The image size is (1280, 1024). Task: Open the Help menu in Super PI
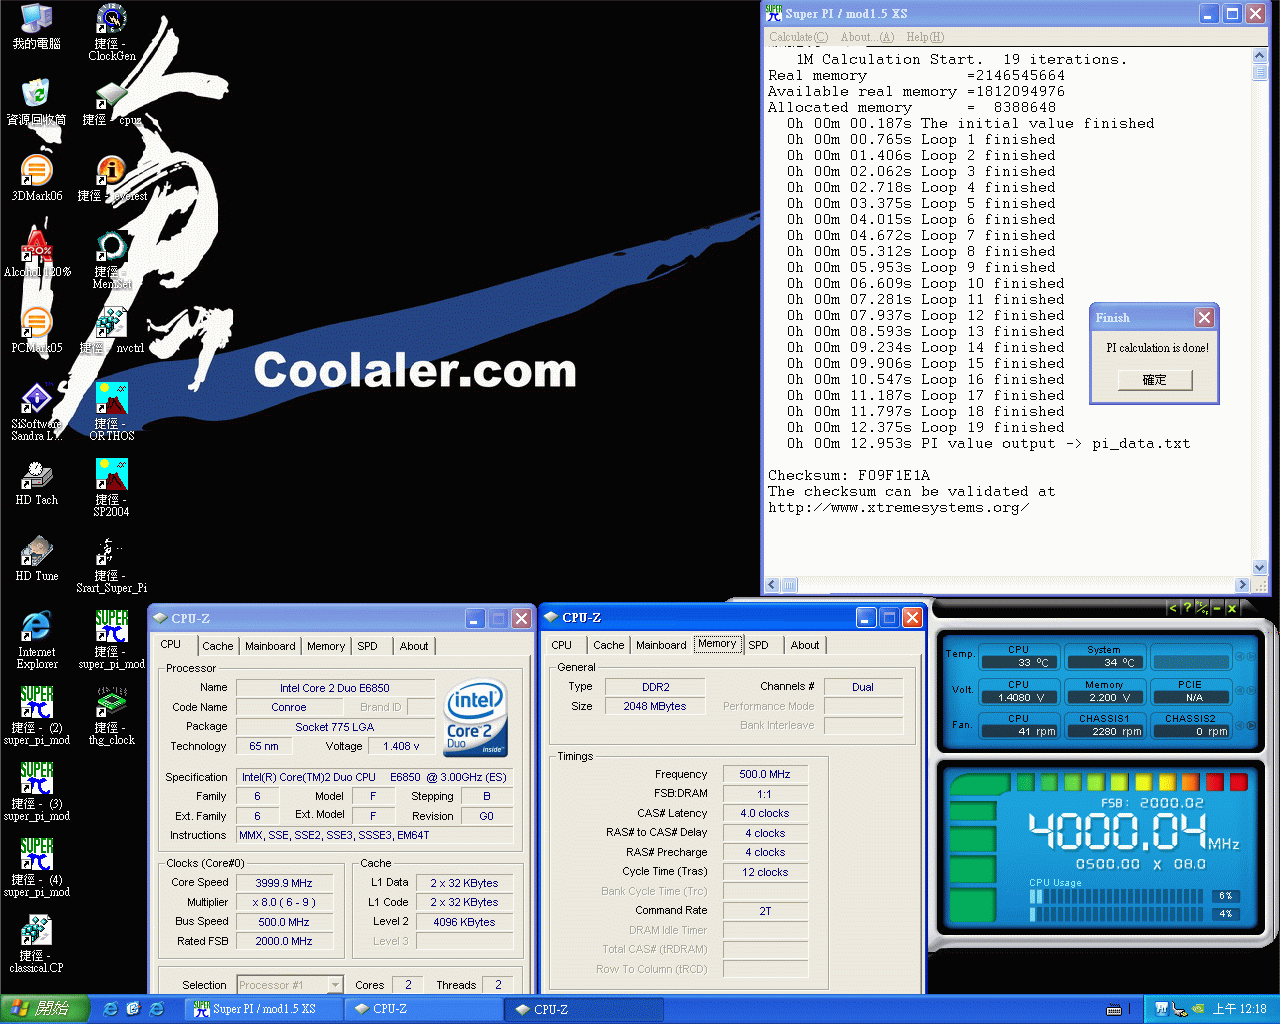(x=925, y=37)
